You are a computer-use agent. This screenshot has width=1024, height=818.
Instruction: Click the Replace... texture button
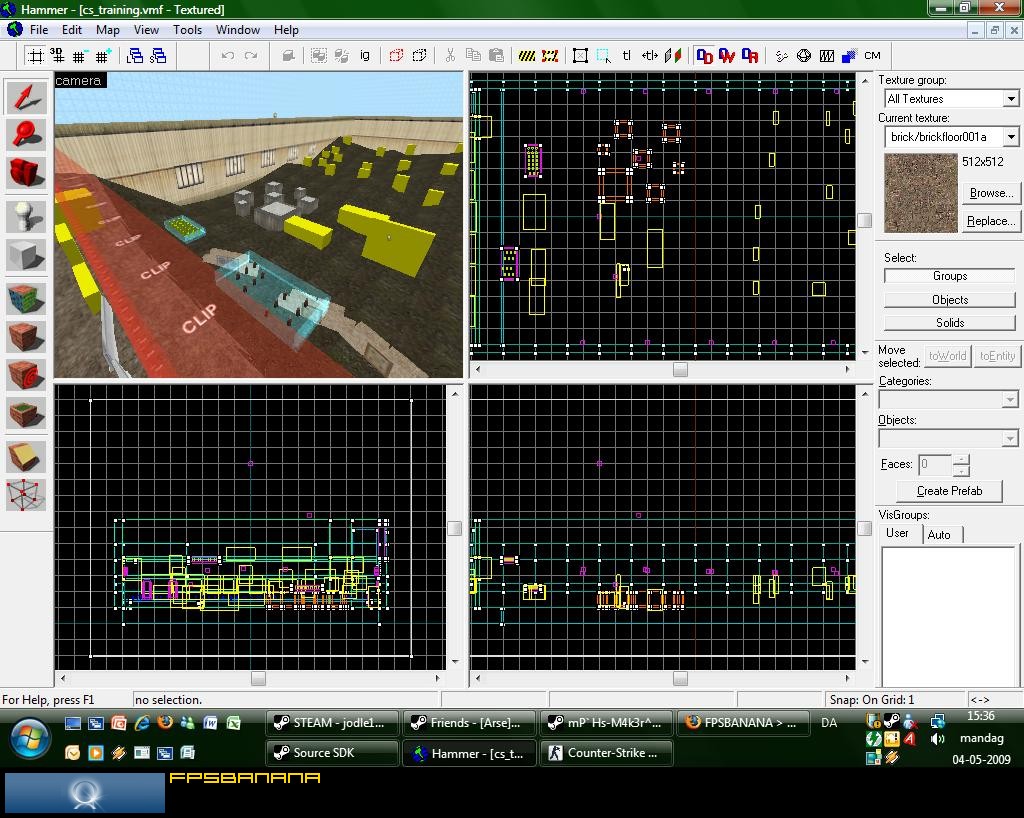click(991, 221)
